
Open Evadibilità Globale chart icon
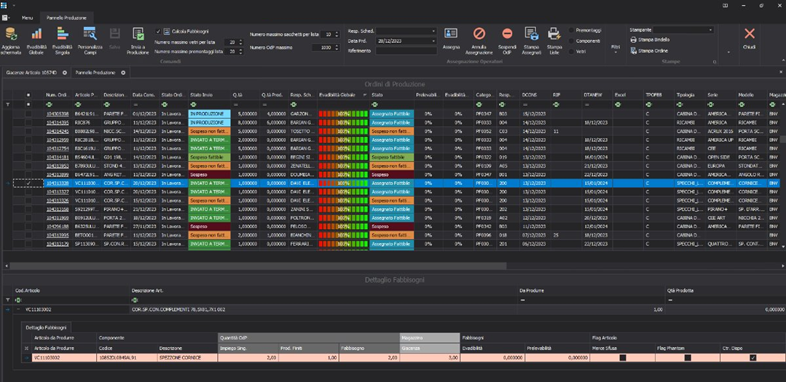point(36,34)
